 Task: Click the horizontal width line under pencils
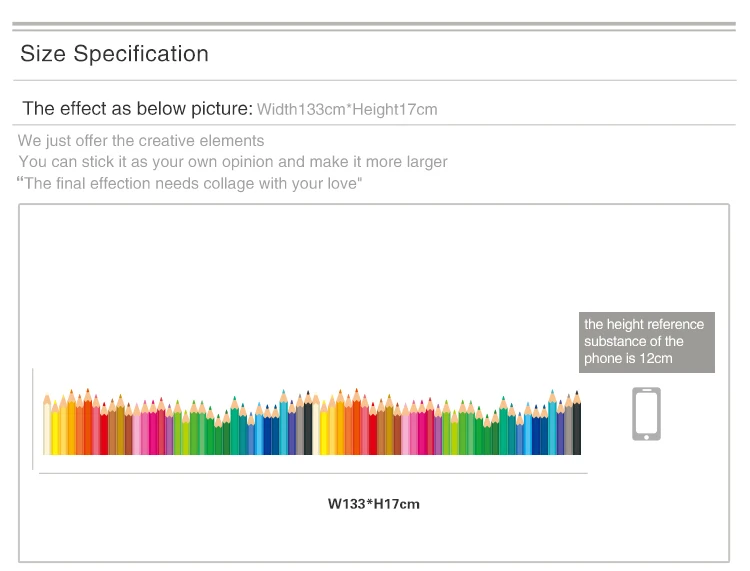tap(312, 473)
